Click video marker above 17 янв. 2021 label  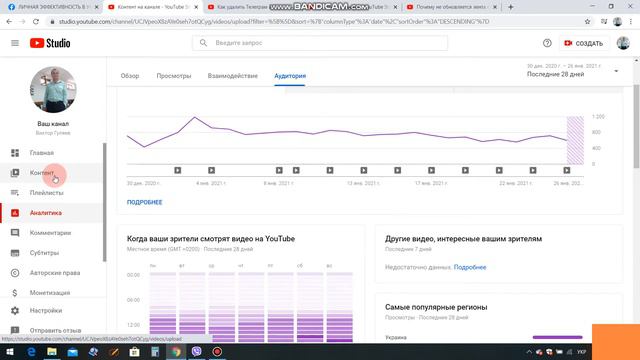pyautogui.click(x=431, y=170)
